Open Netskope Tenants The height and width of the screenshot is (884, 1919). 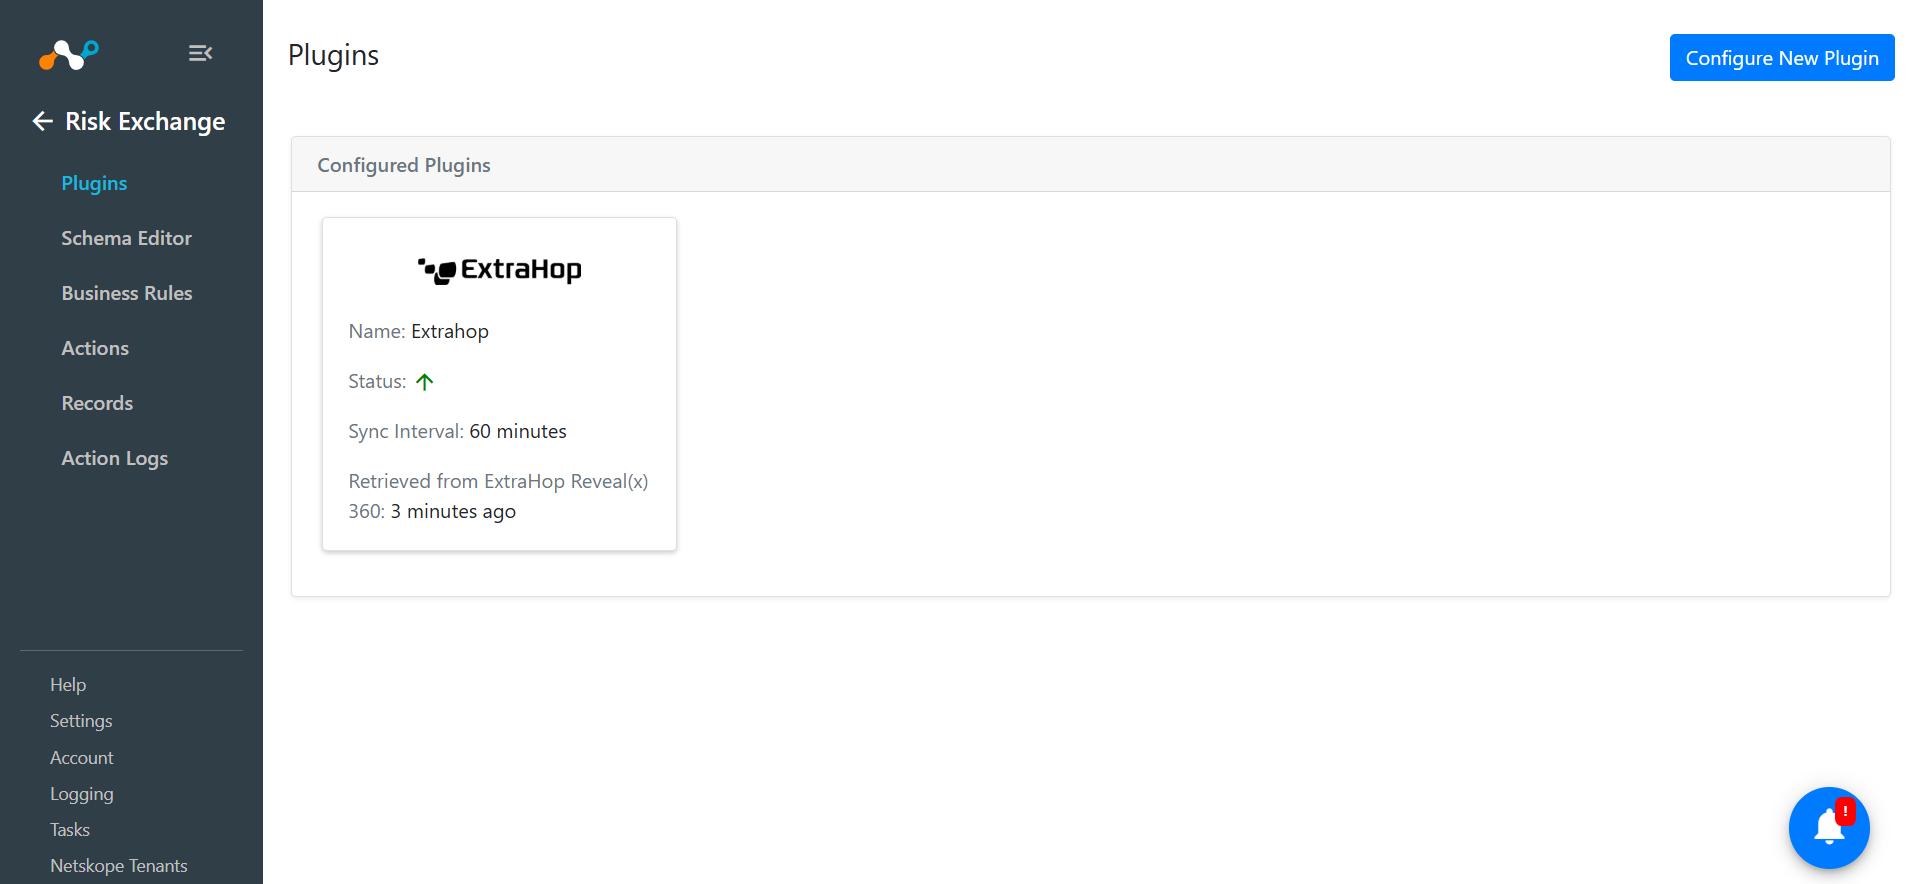pyautogui.click(x=119, y=866)
